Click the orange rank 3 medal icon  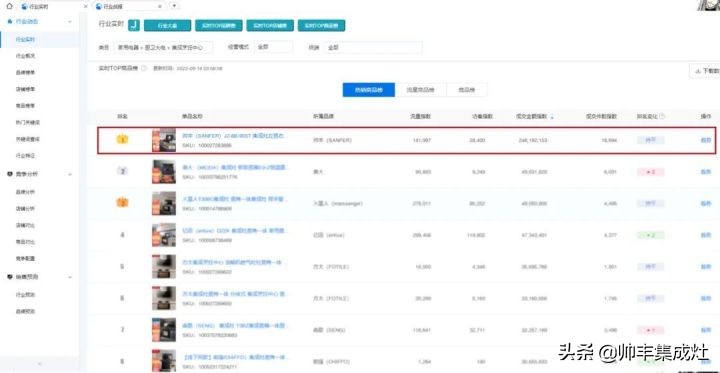click(123, 203)
